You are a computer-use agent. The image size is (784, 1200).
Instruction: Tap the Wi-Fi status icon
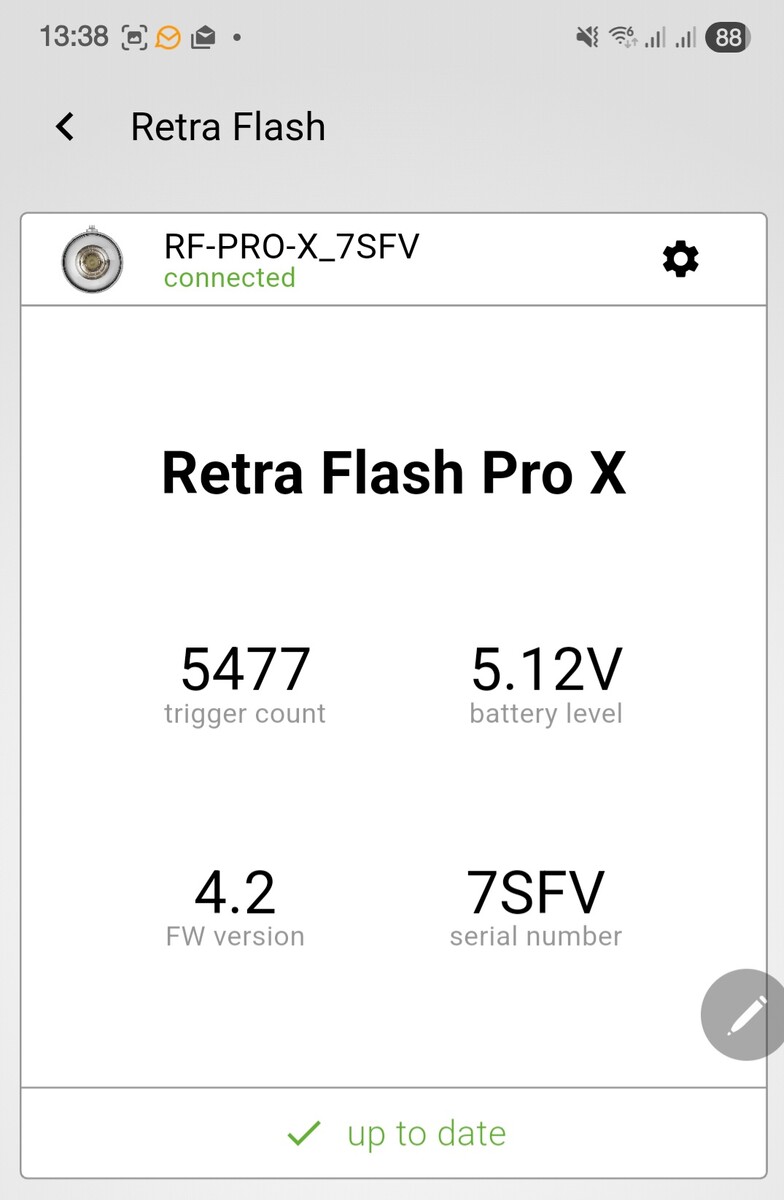point(623,38)
